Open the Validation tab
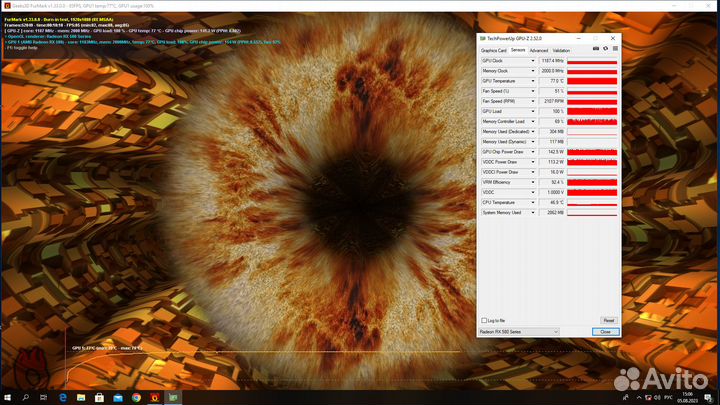This screenshot has width=720, height=405. [561, 49]
